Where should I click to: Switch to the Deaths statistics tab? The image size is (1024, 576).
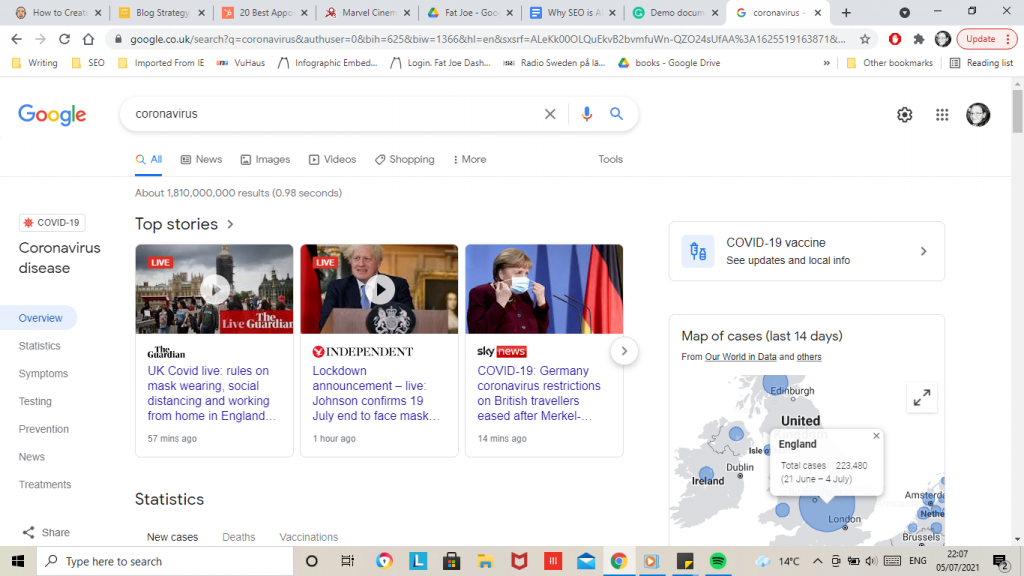(238, 537)
